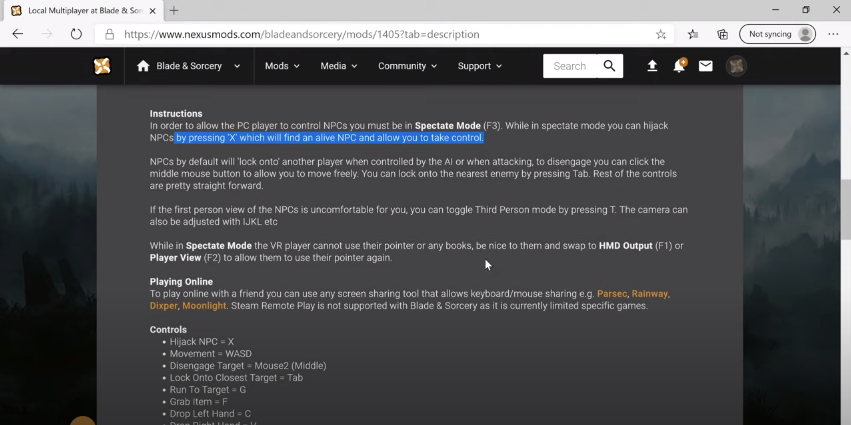The height and width of the screenshot is (425, 851).
Task: Select the Local Multiplayer browser tab
Action: point(82,10)
